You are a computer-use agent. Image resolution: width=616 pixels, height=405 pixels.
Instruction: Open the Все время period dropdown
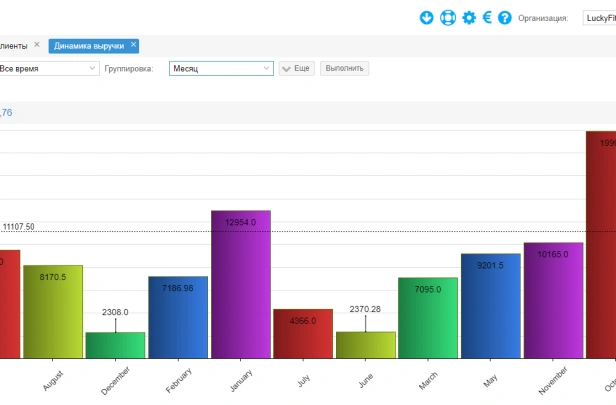48,68
